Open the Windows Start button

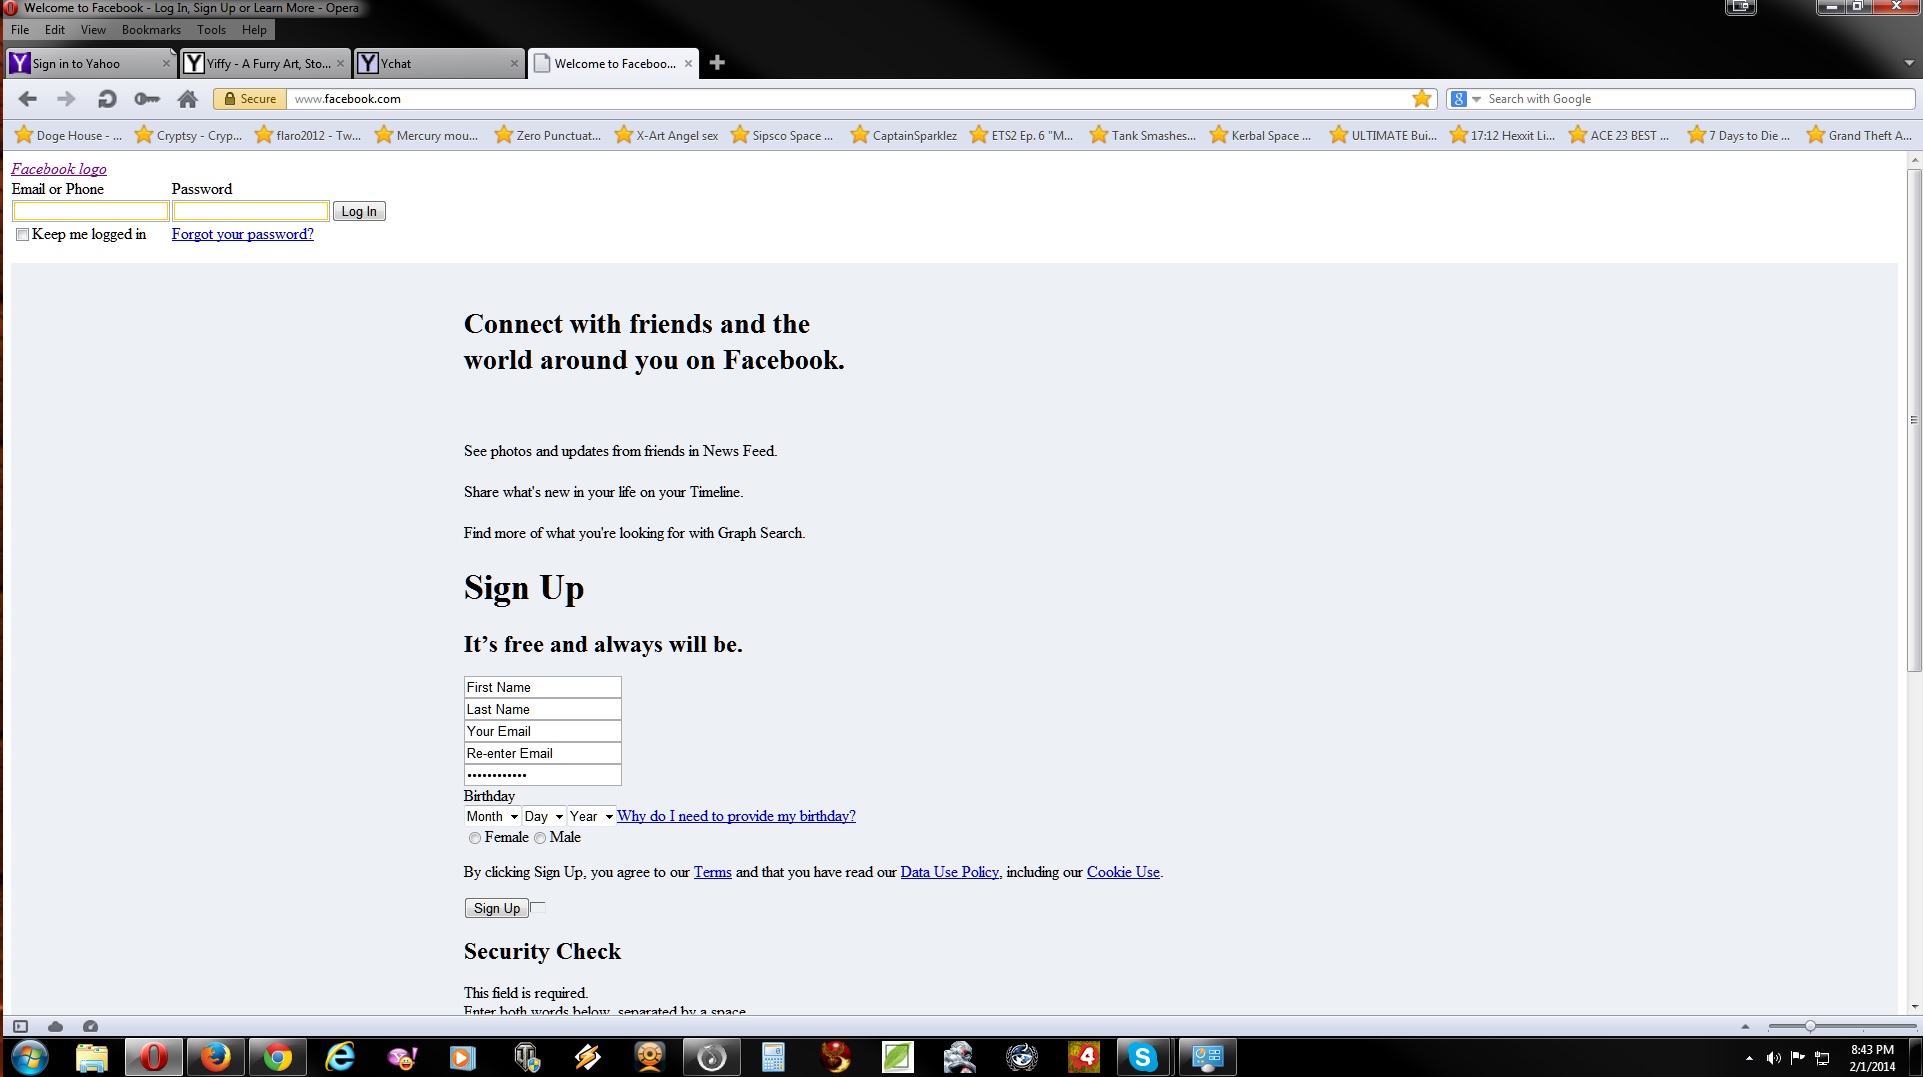(29, 1057)
